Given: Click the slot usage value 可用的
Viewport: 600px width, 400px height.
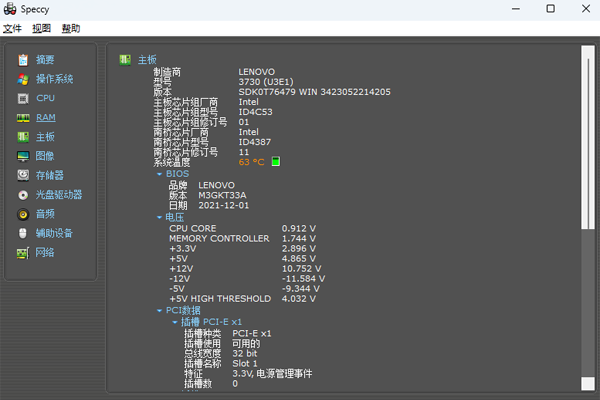Looking at the screenshot, I should (x=246, y=343).
